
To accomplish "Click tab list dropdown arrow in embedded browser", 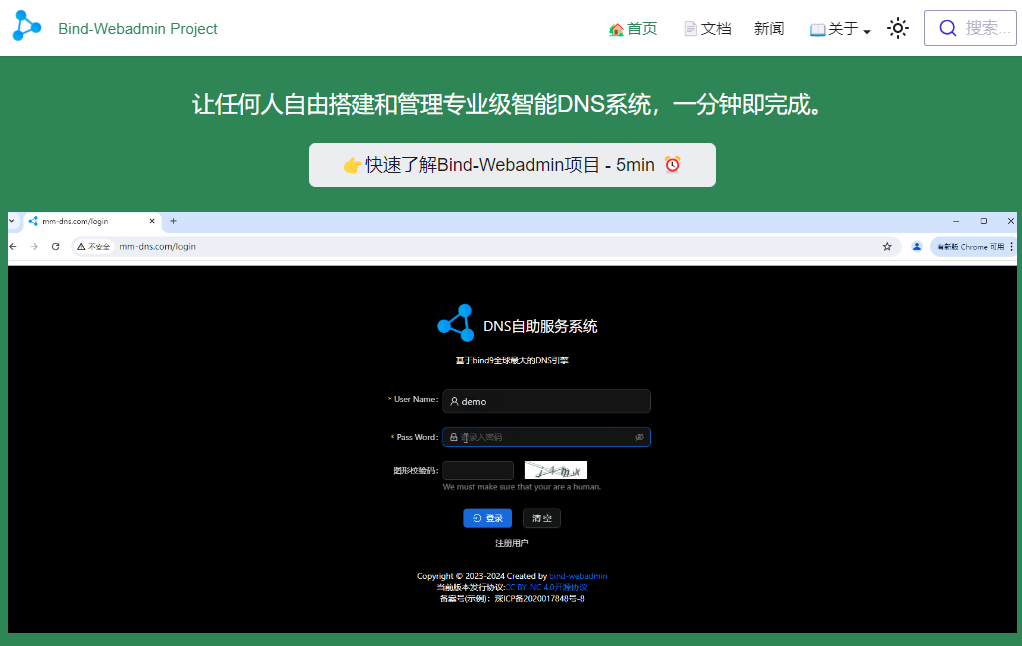I will [x=12, y=221].
